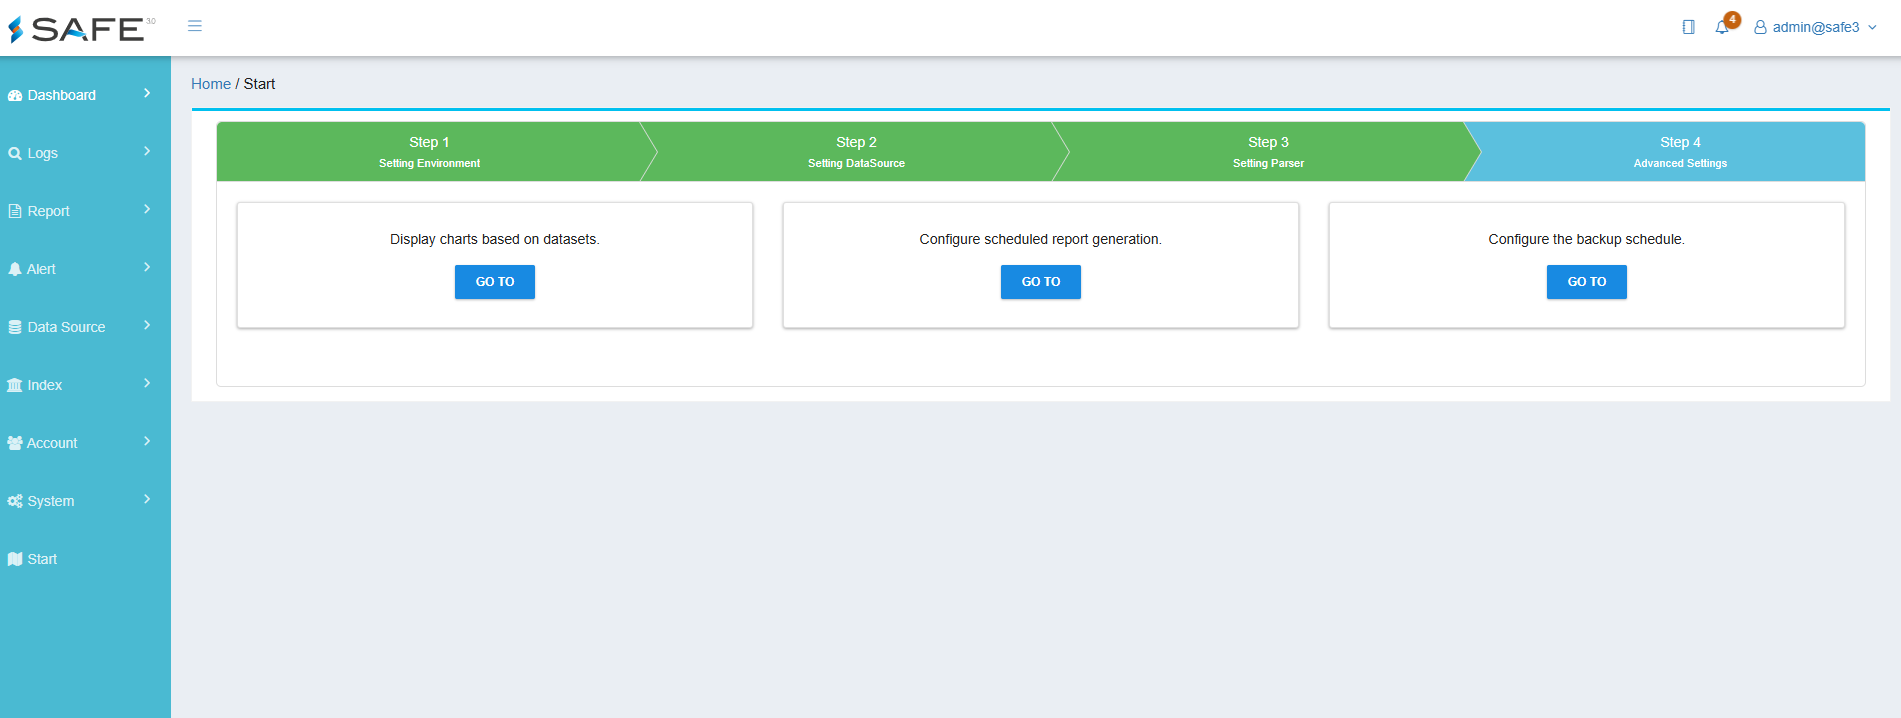
Task: Click the Account users icon
Action: [15, 444]
